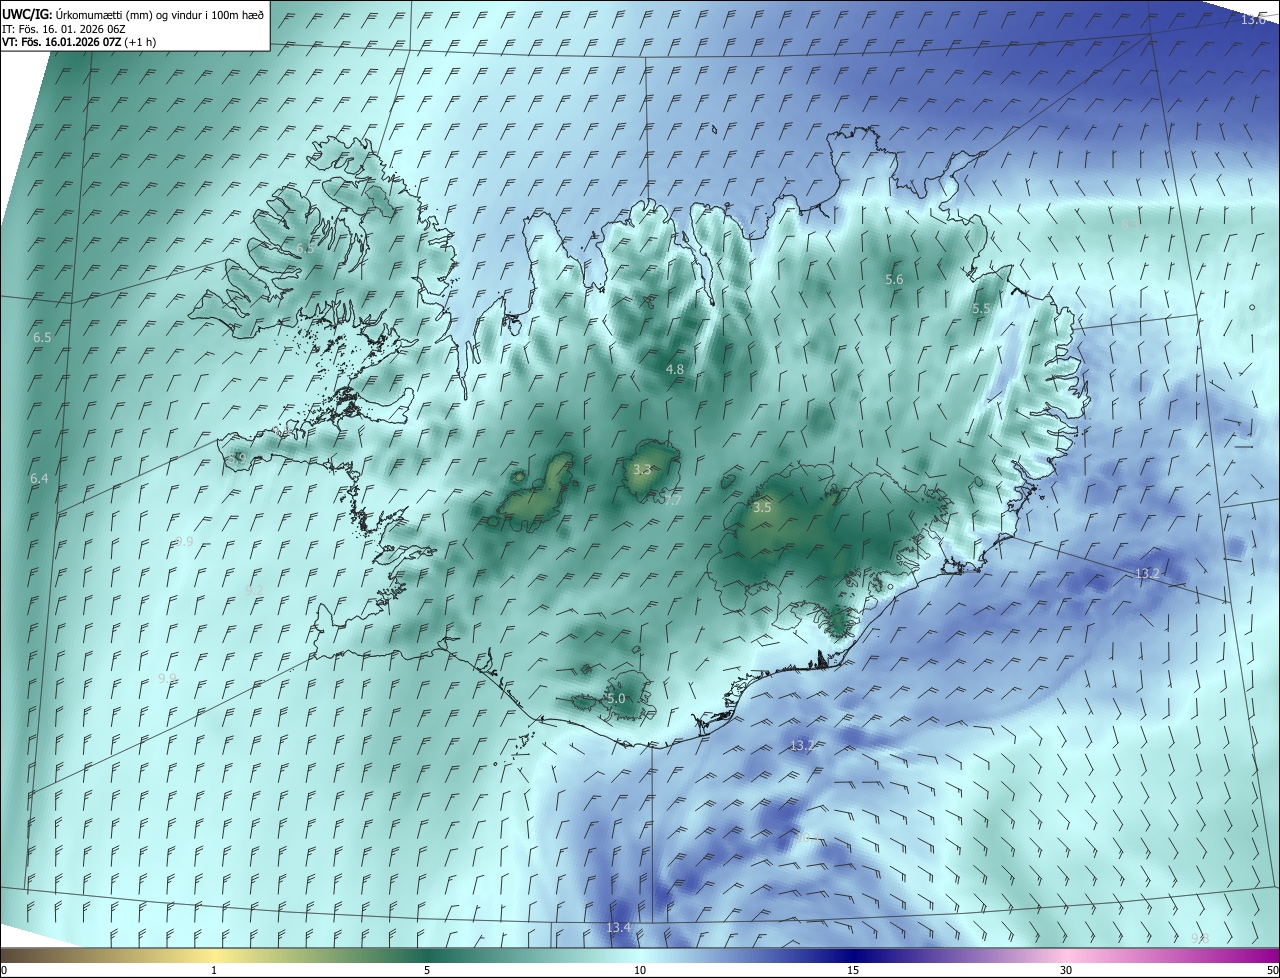Image resolution: width=1280 pixels, height=978 pixels.
Task: Click the colorbar tick label 50
Action: pos(1272,970)
